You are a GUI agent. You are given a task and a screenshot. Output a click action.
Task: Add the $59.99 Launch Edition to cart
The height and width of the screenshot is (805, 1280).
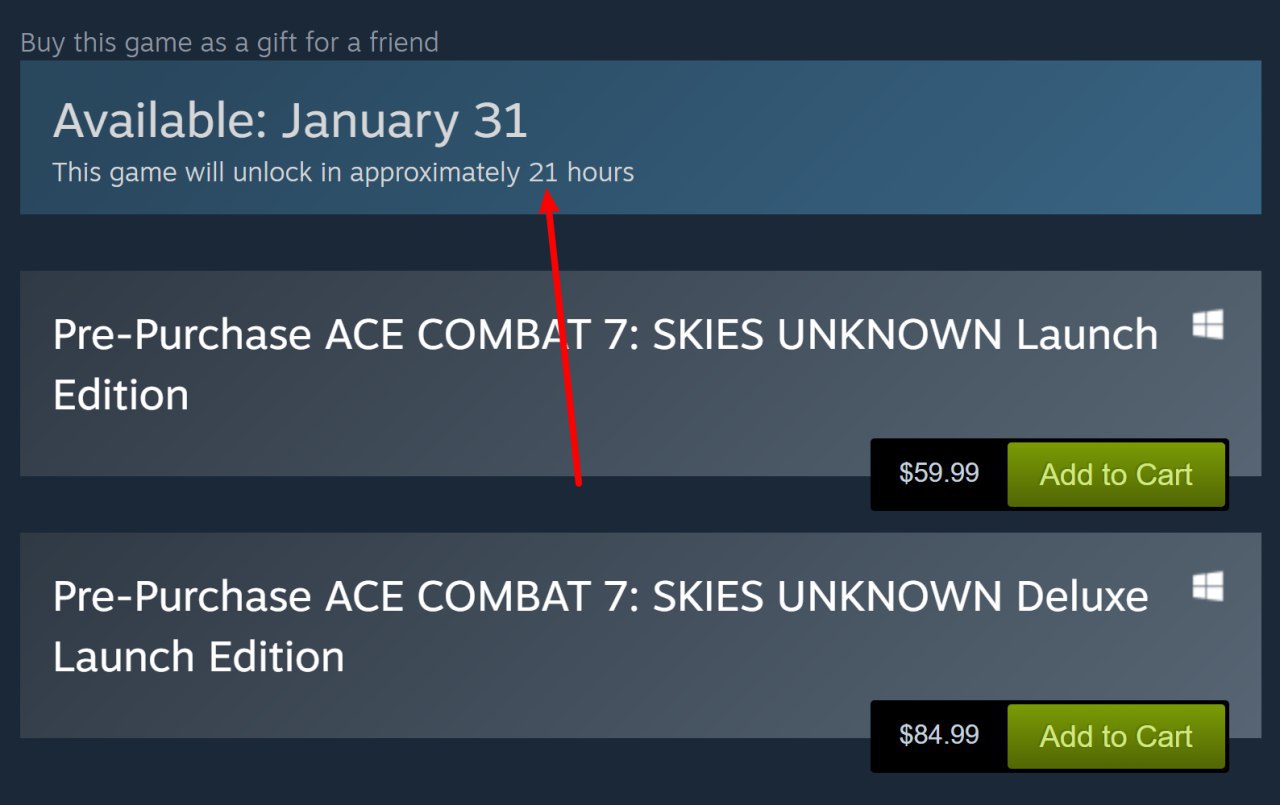[x=1116, y=474]
